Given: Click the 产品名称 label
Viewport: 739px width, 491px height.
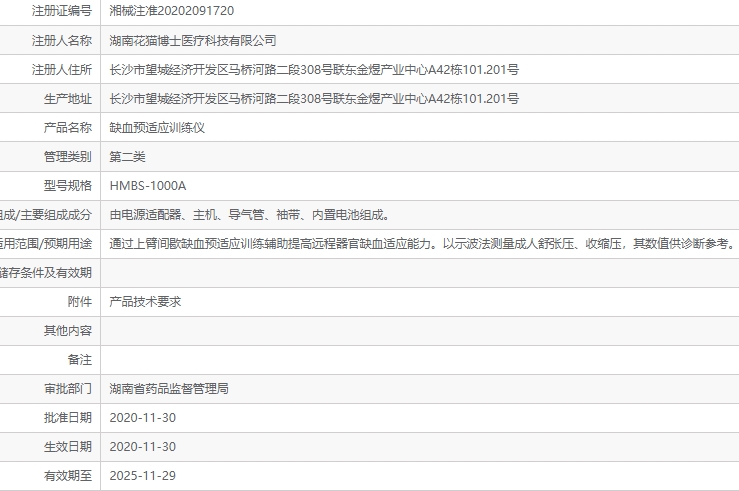Looking at the screenshot, I should click(68, 128).
